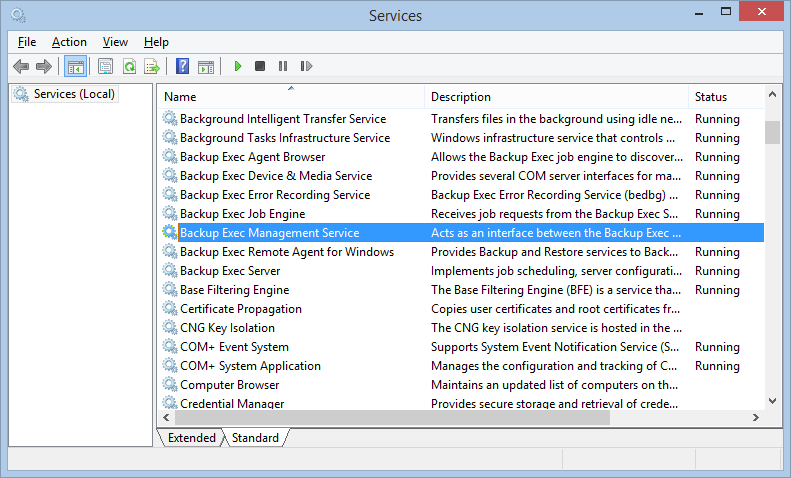The height and width of the screenshot is (478, 791).
Task: Click vertical scrollbar up arrow
Action: pos(772,94)
